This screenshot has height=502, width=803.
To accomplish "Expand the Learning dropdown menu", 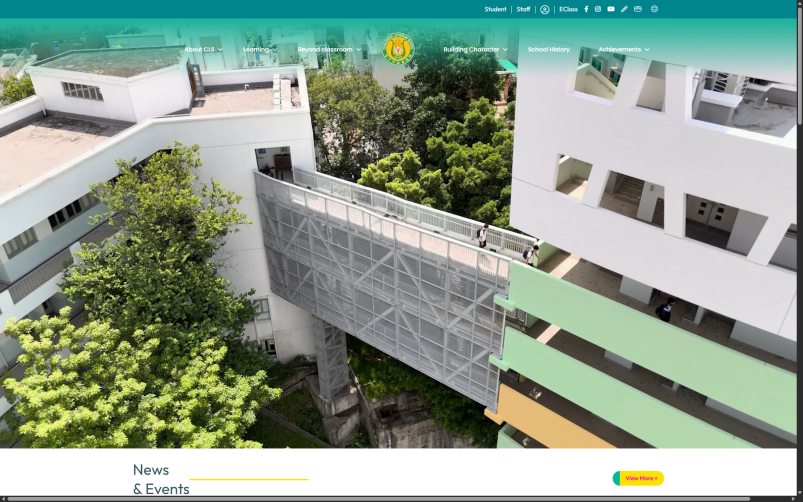I will (x=259, y=49).
